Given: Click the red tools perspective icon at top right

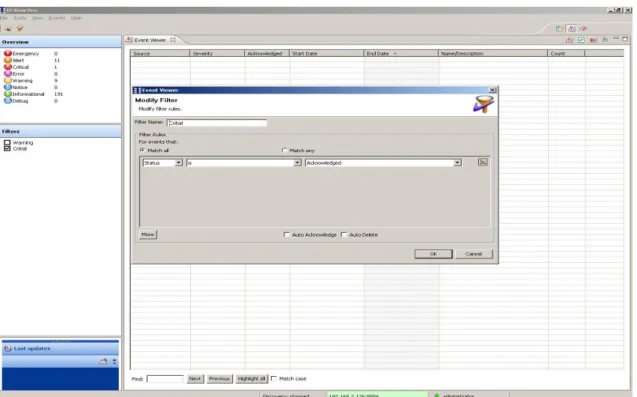Looking at the screenshot, I should click(x=584, y=29).
